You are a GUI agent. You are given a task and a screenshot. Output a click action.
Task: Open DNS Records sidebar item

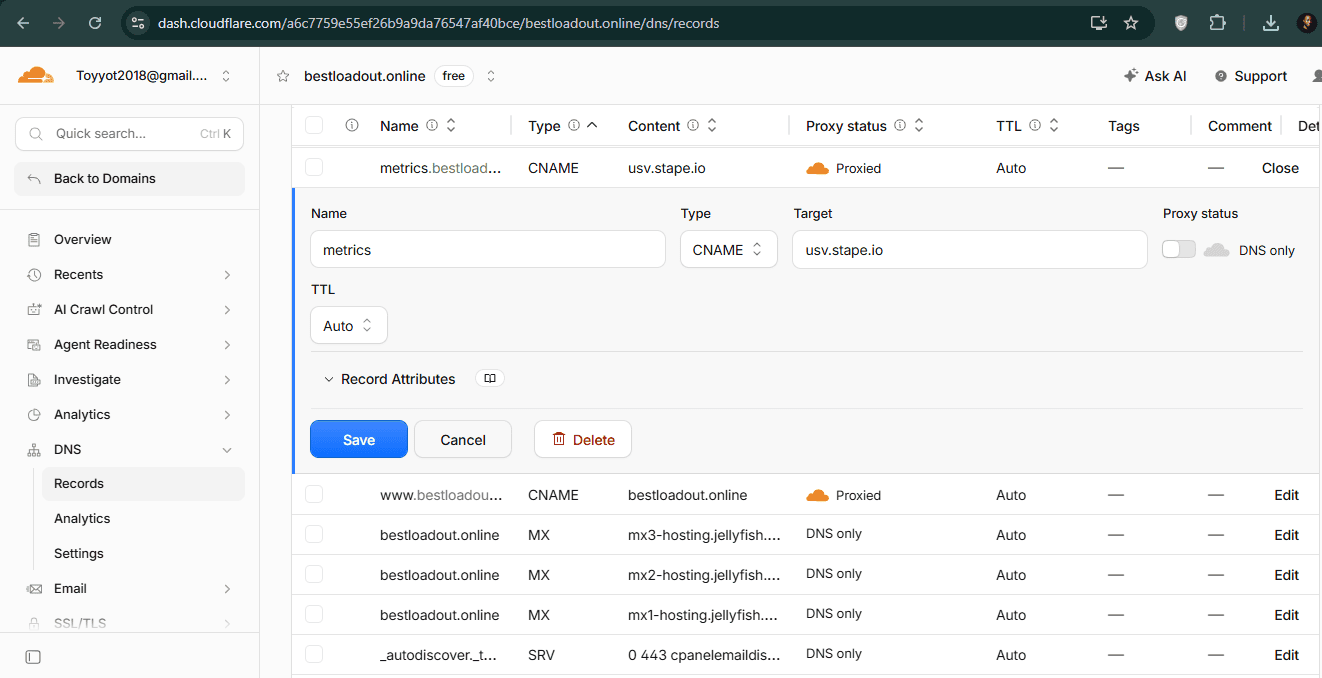(143, 483)
